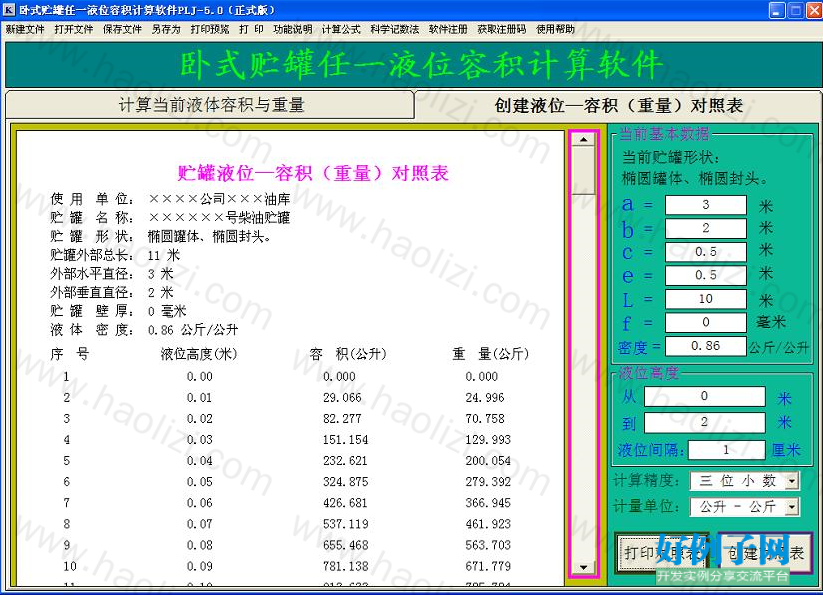Click the 椭圆罐体、椭圆封头。 shape text in right panel
823x595 pixels.
695,179
